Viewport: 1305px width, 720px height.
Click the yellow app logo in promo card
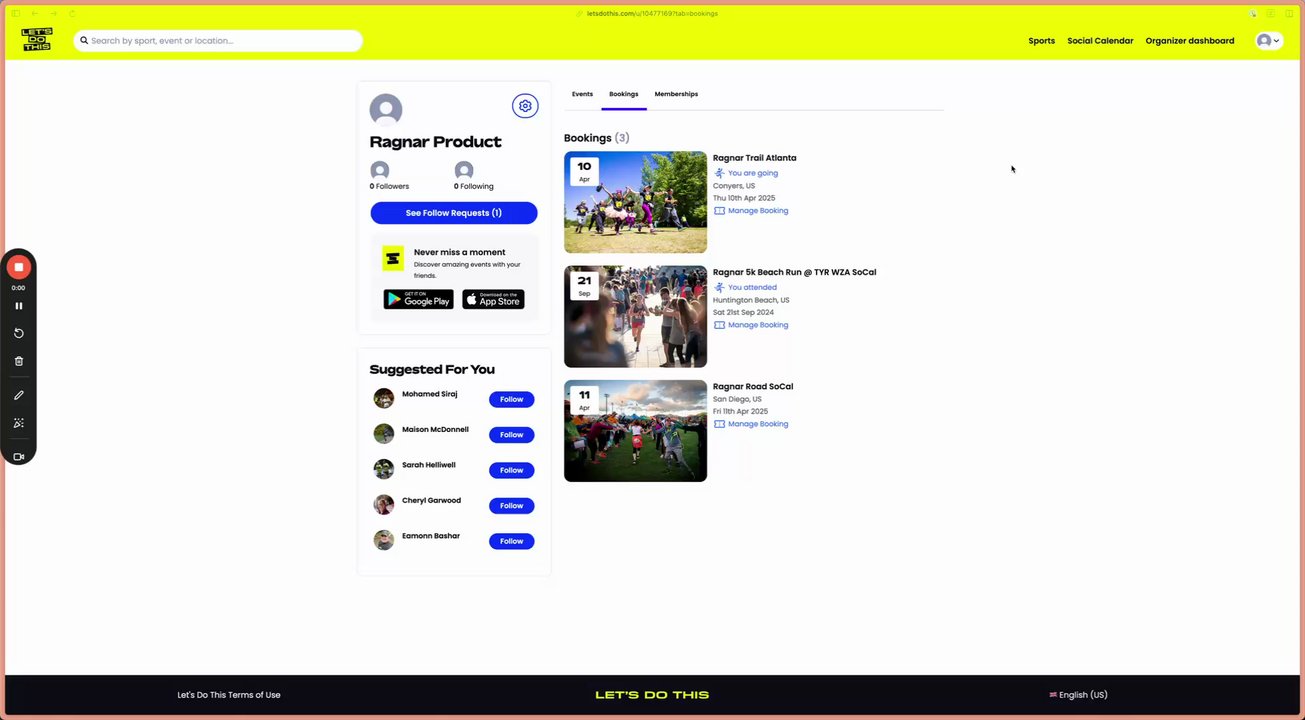(x=393, y=259)
